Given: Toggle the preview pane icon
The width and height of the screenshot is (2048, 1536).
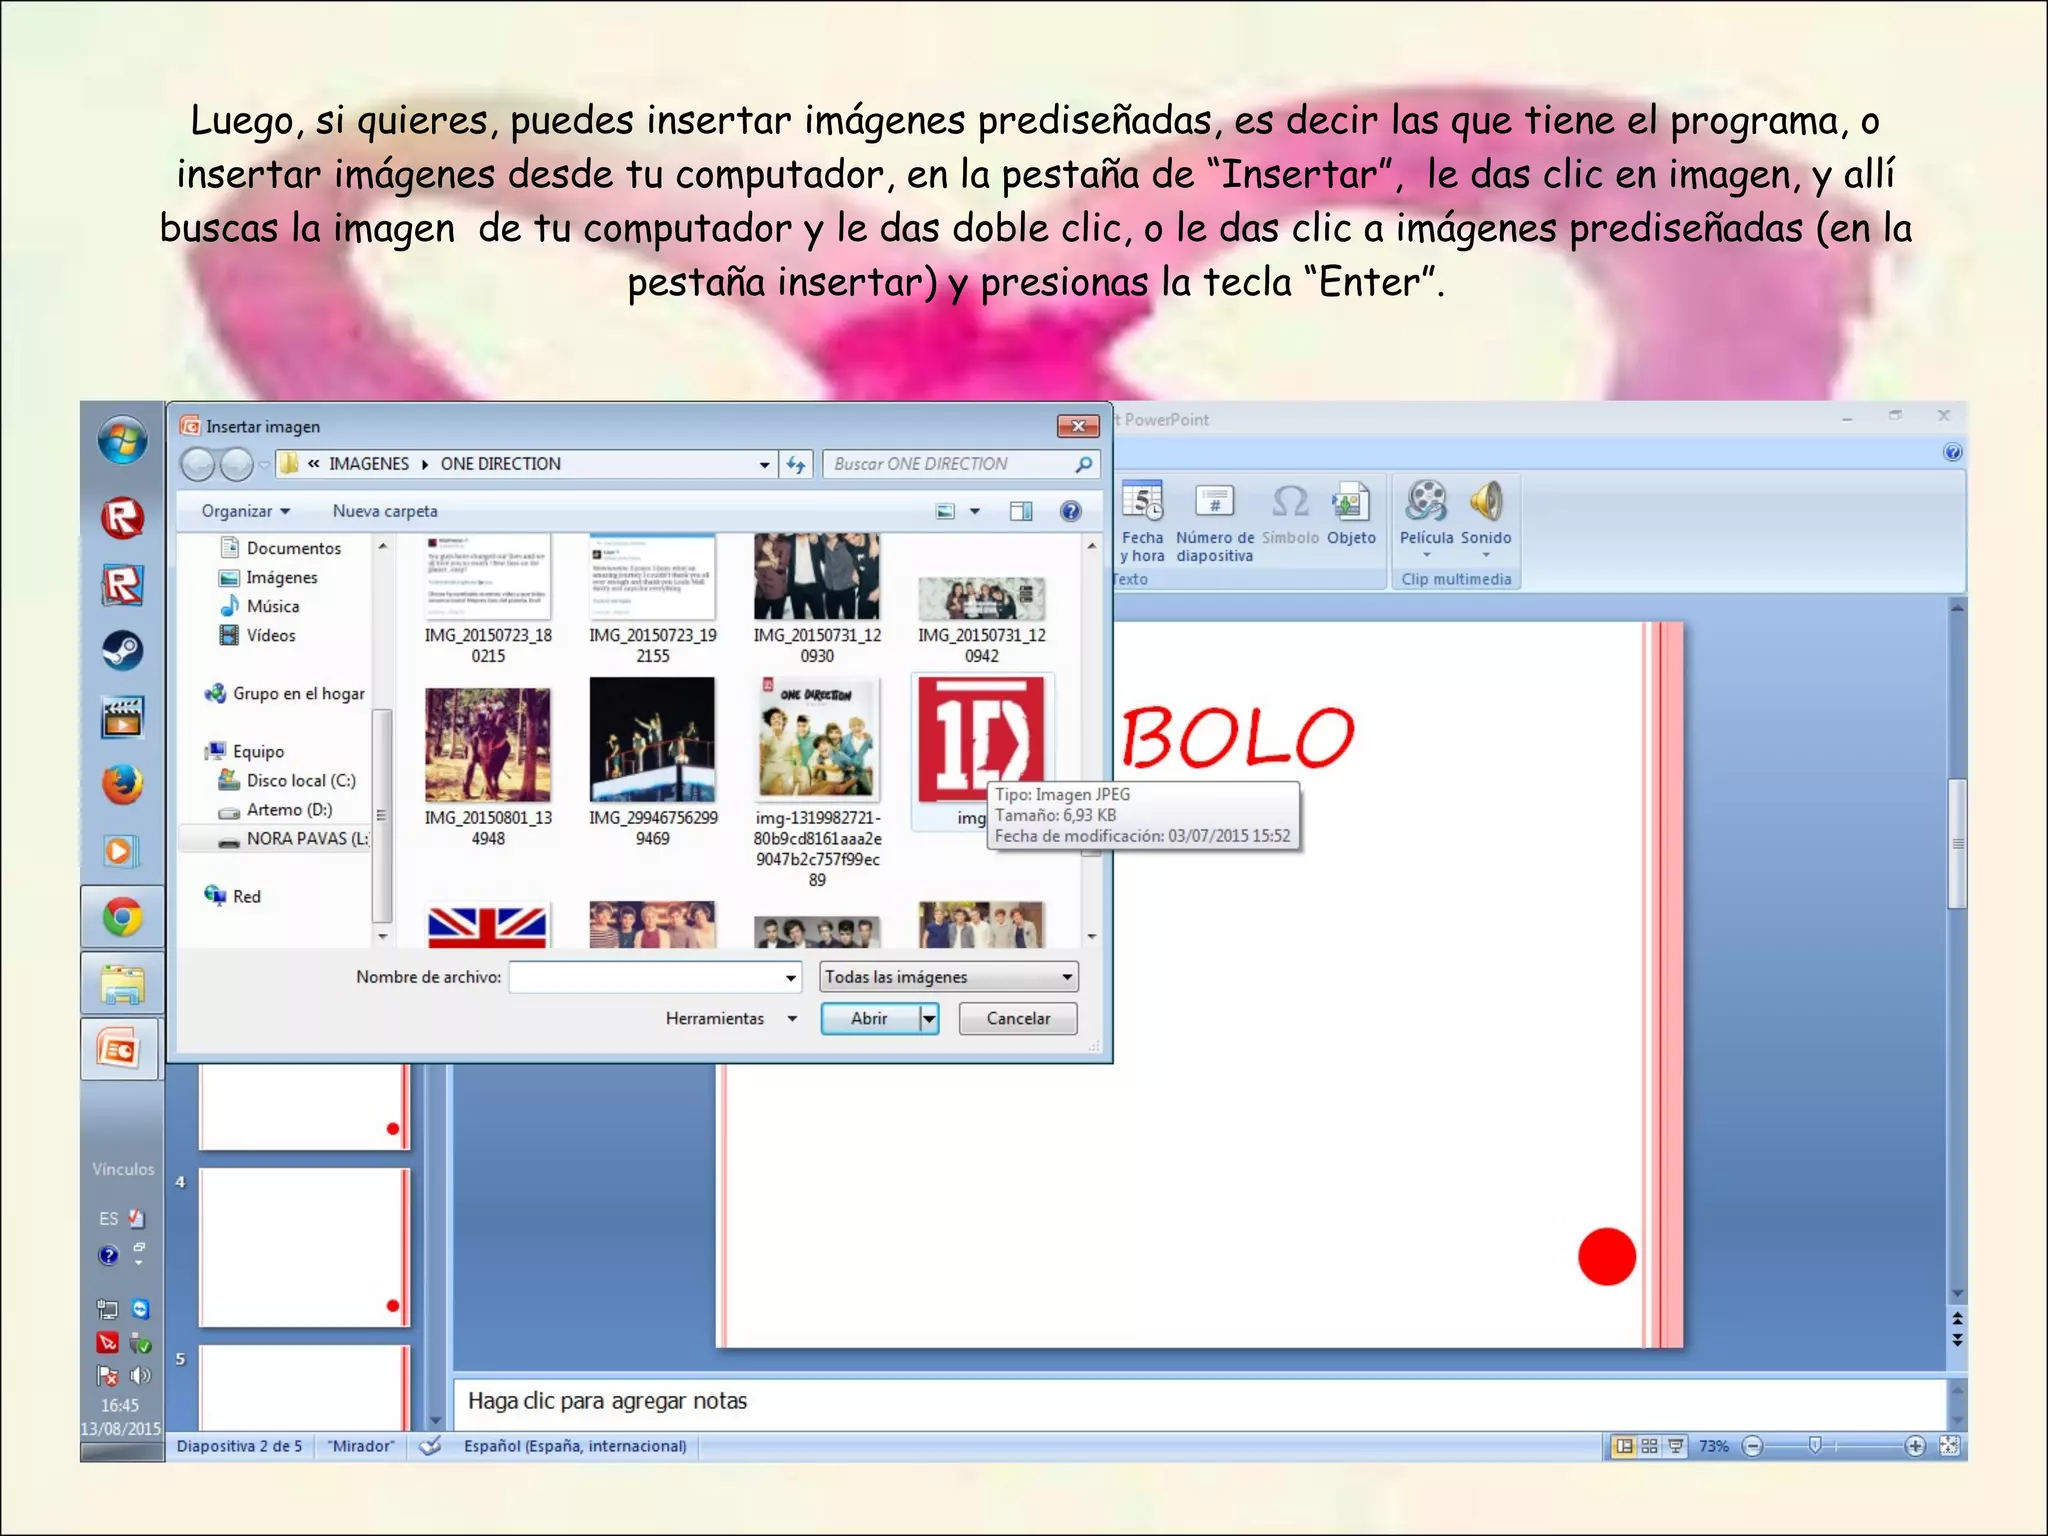Looking at the screenshot, I should 1021,511.
